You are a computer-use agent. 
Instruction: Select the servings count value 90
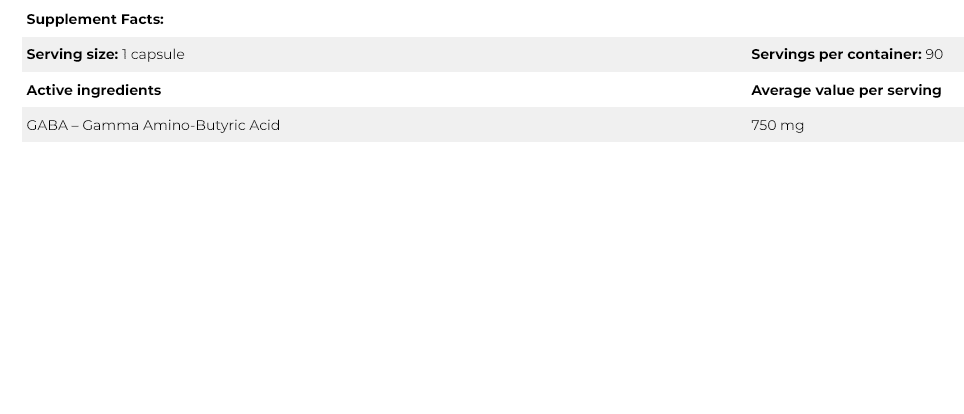click(x=934, y=54)
